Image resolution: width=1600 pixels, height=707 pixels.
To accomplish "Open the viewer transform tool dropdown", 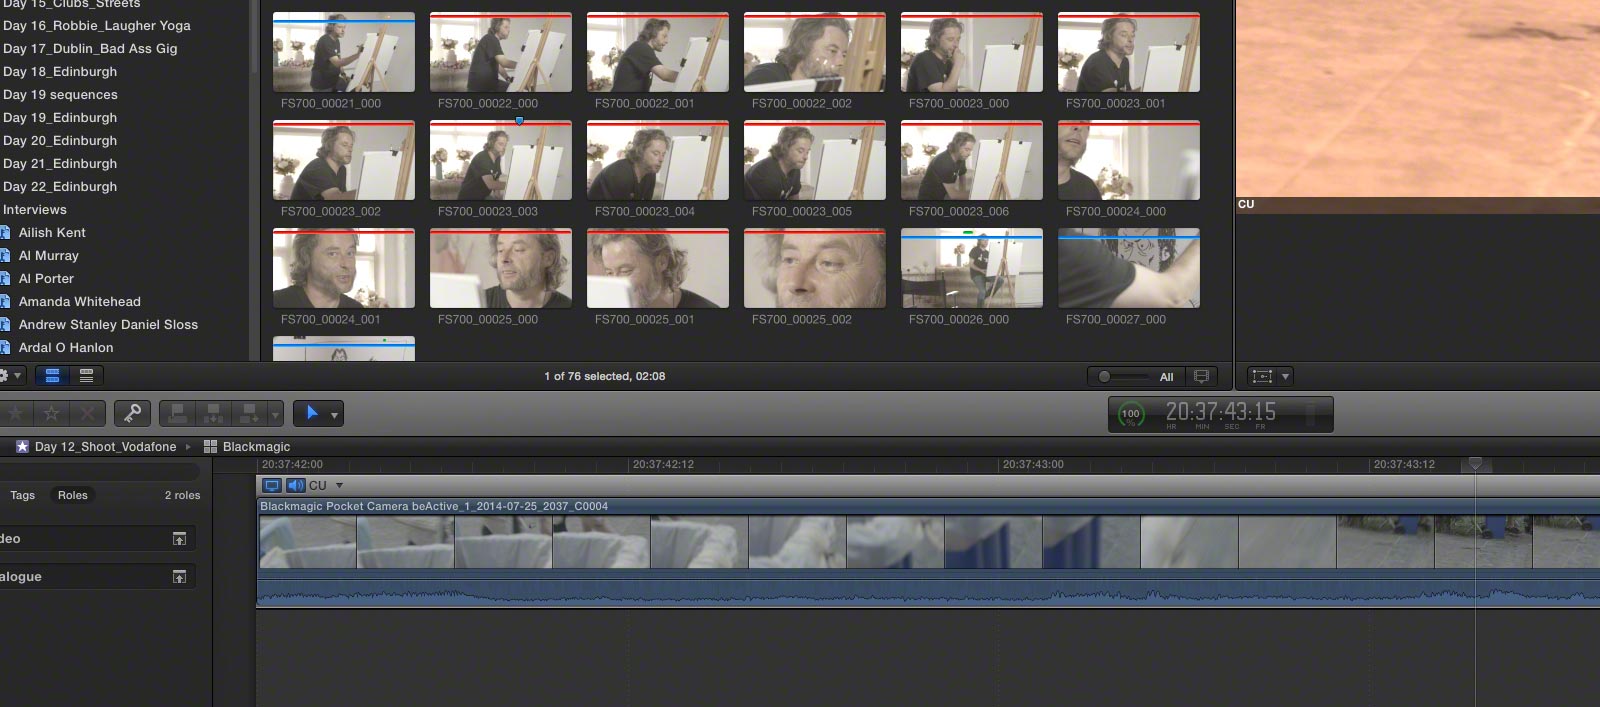I will pos(1285,377).
